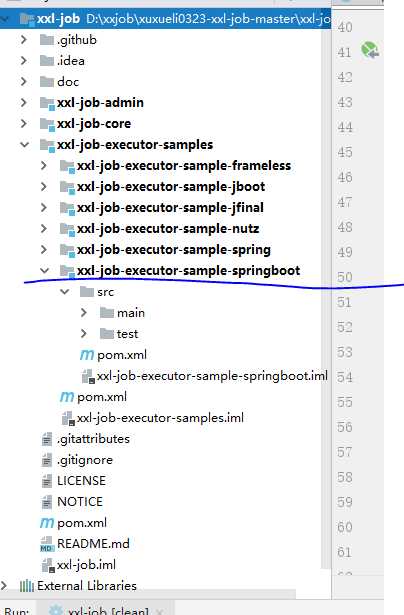Click the project tree vertical scrollbar

(326, 298)
